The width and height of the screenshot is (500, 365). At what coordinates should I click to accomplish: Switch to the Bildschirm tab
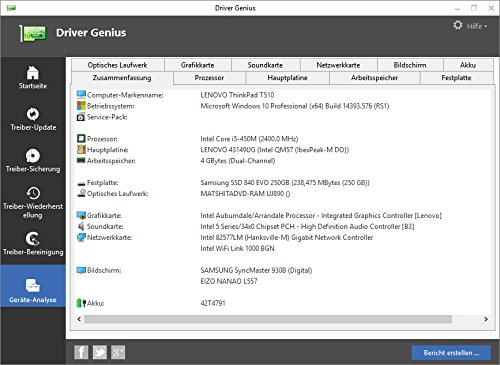coord(410,65)
